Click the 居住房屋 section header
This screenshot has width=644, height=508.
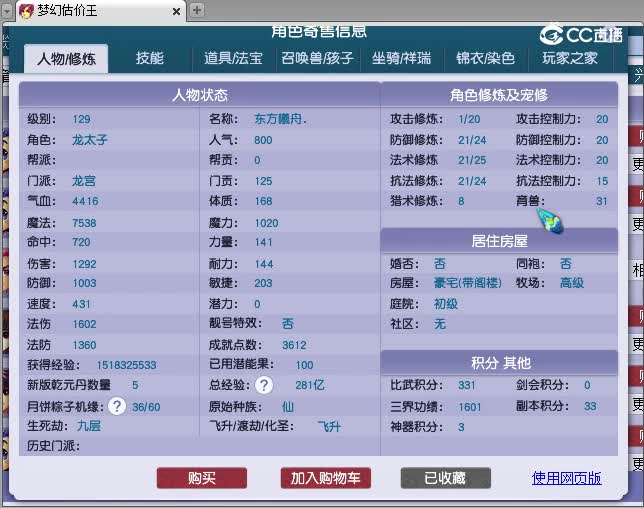tap(499, 241)
